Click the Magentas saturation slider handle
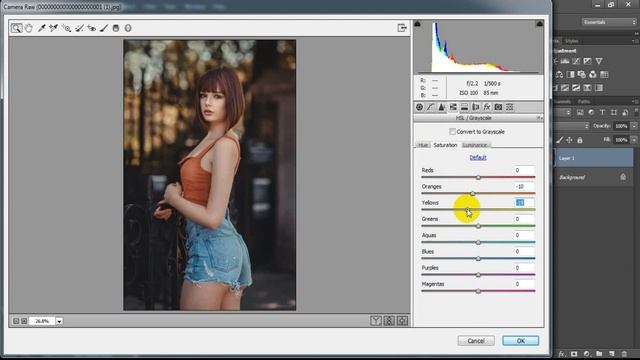This screenshot has height=360, width=640. [x=478, y=291]
